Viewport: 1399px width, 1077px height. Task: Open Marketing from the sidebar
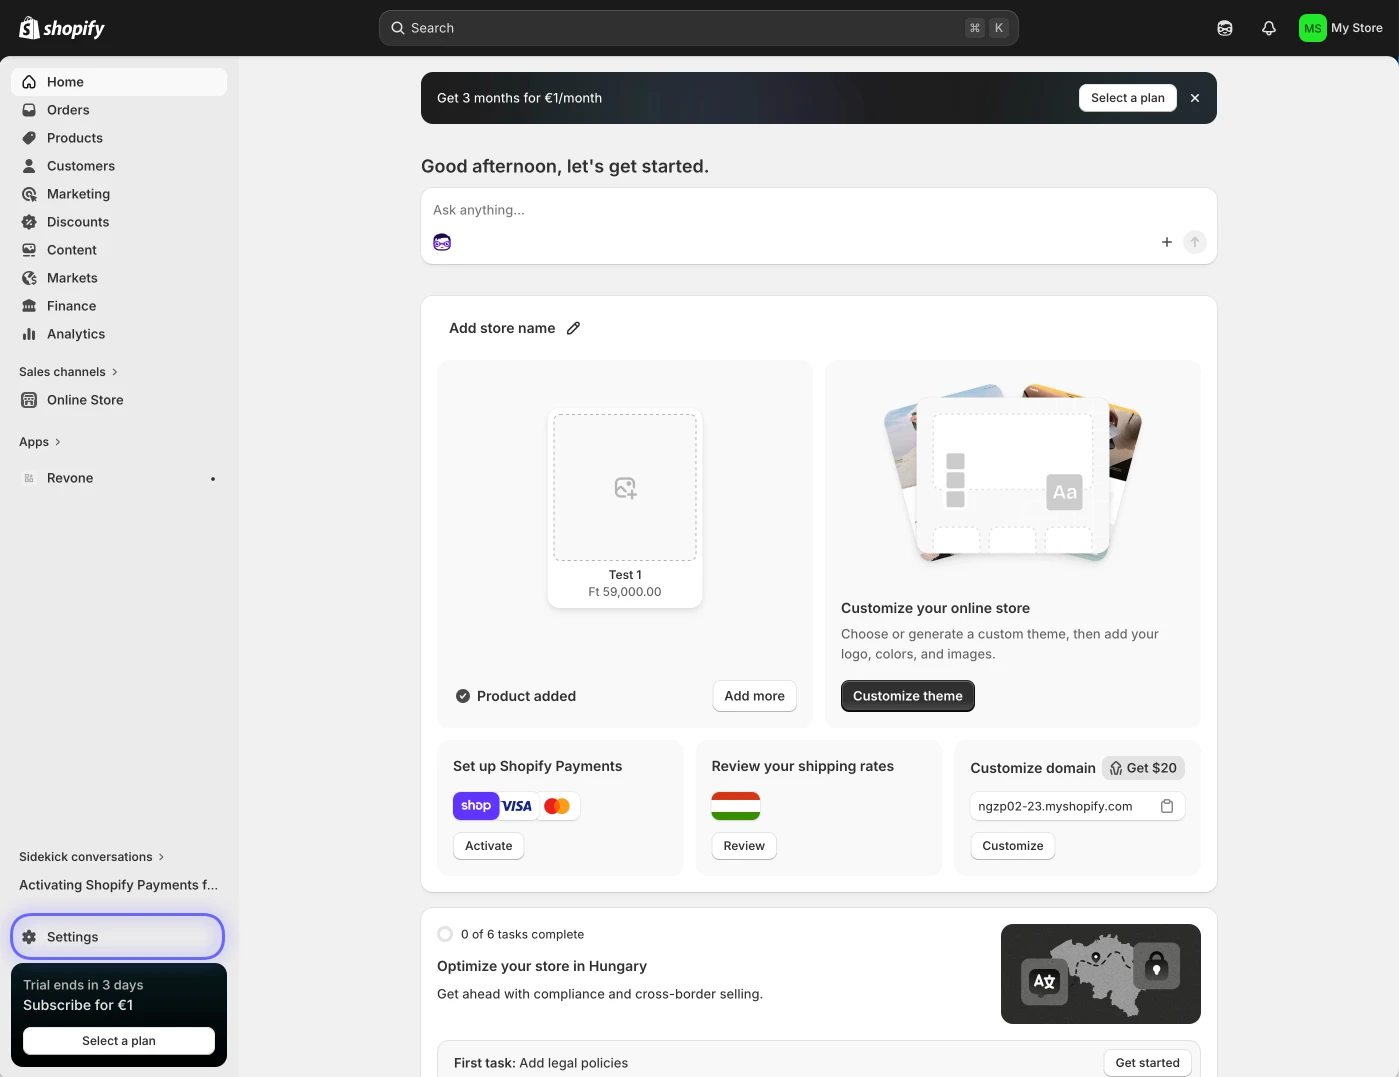[x=119, y=194]
